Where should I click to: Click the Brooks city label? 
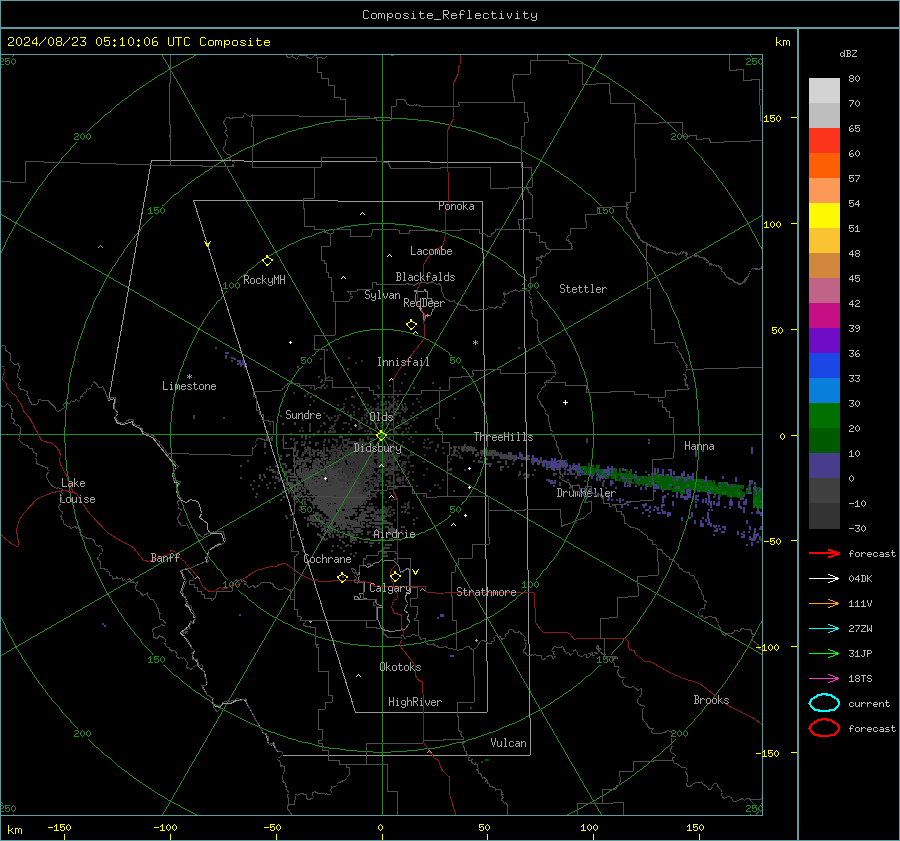pos(711,700)
